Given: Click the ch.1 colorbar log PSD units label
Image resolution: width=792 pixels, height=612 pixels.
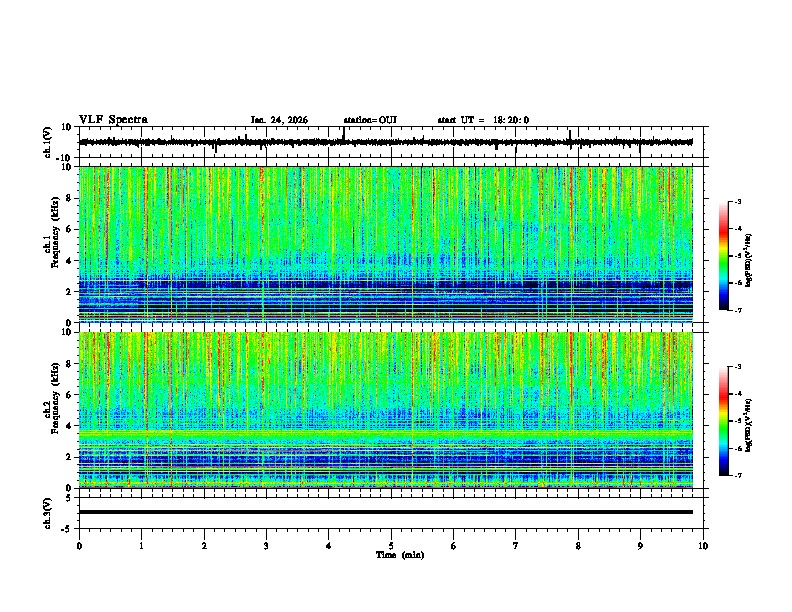Looking at the screenshot, I should click(x=749, y=261).
